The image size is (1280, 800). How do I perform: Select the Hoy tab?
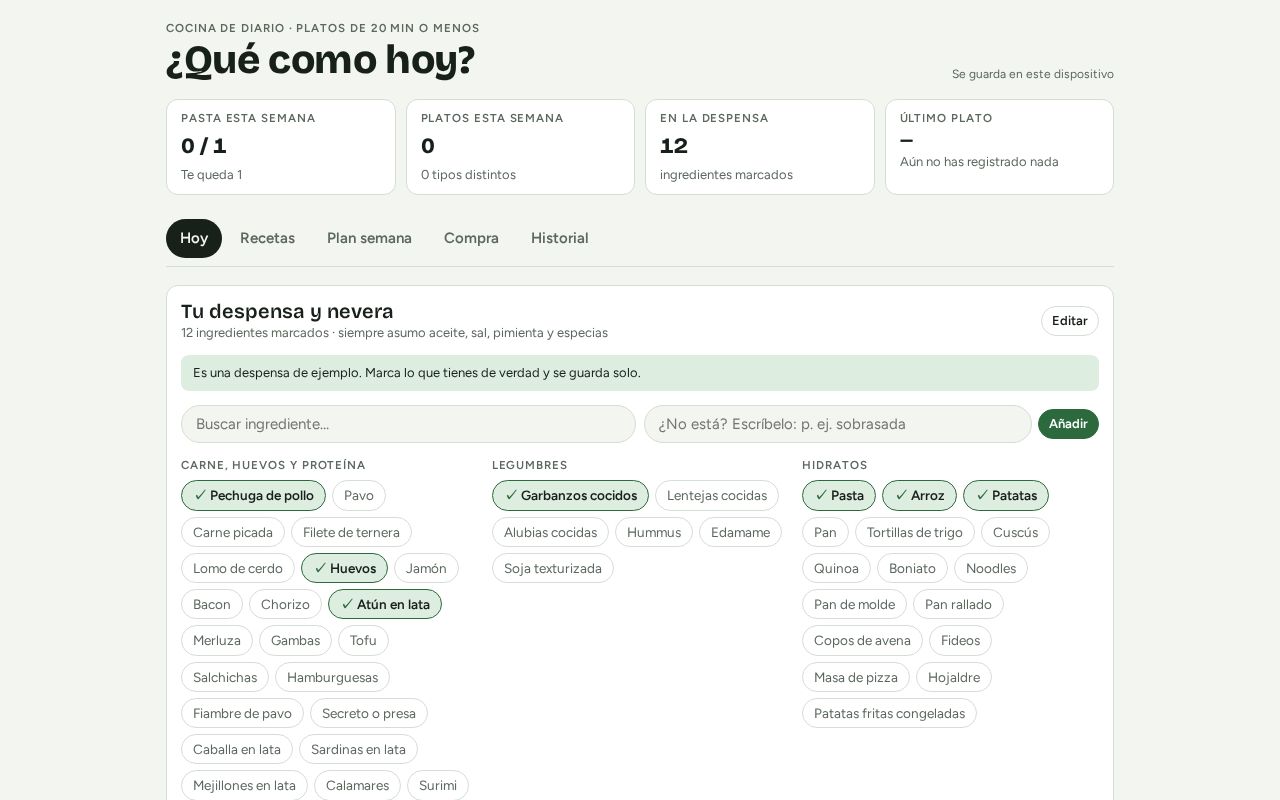(194, 238)
